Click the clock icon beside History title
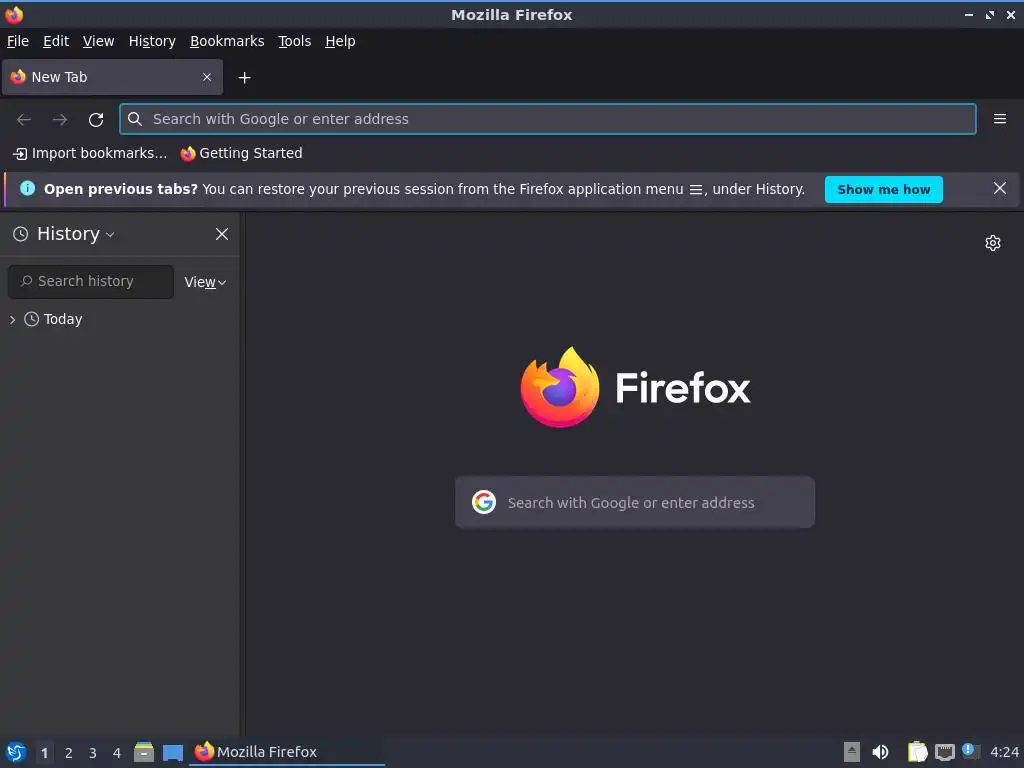The width and height of the screenshot is (1024, 768). coord(21,234)
